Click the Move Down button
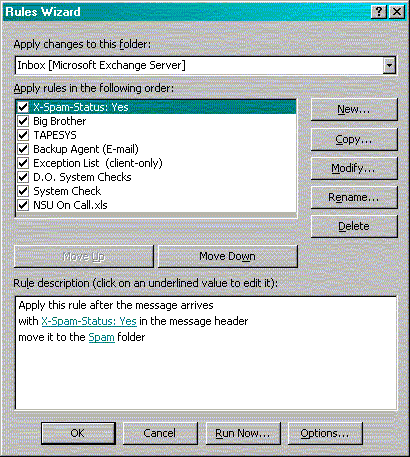 pyautogui.click(x=228, y=256)
